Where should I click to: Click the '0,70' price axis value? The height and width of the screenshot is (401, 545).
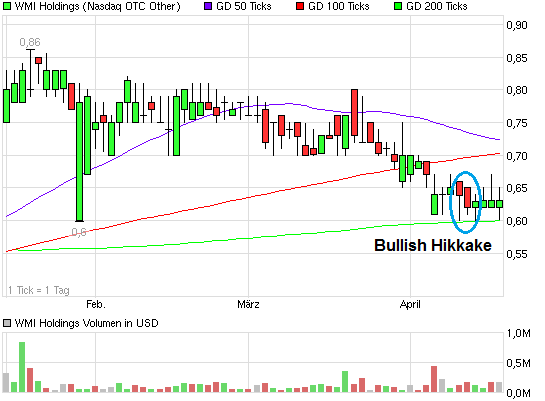[x=517, y=156]
